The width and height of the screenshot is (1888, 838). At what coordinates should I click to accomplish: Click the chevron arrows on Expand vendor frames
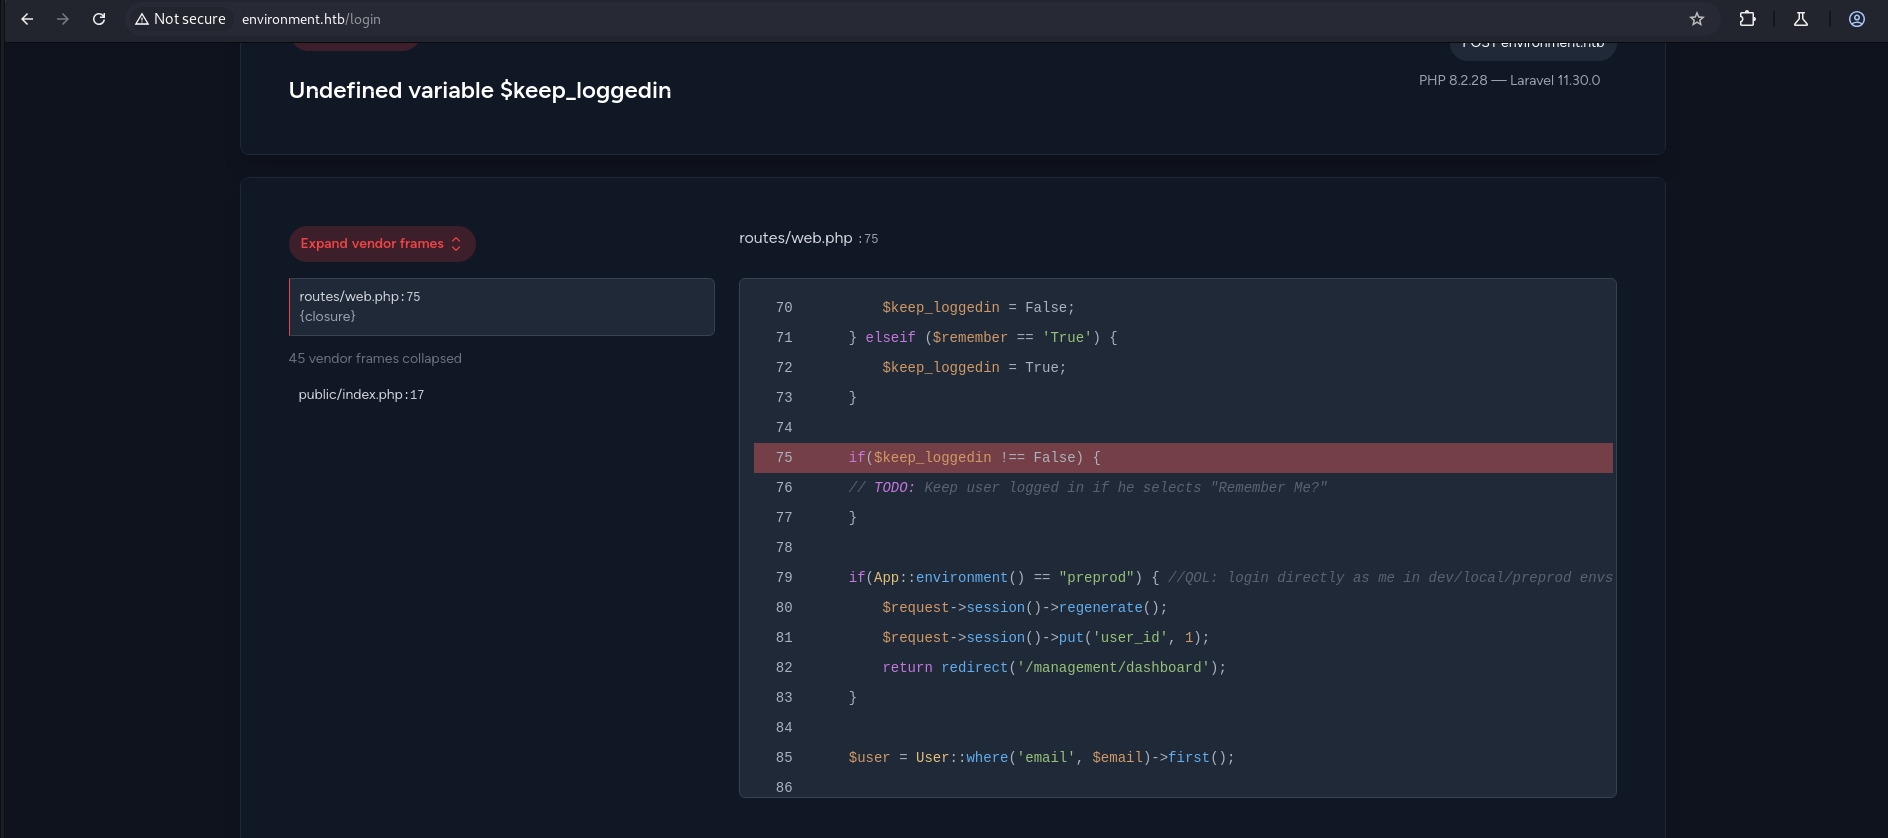pyautogui.click(x=456, y=244)
